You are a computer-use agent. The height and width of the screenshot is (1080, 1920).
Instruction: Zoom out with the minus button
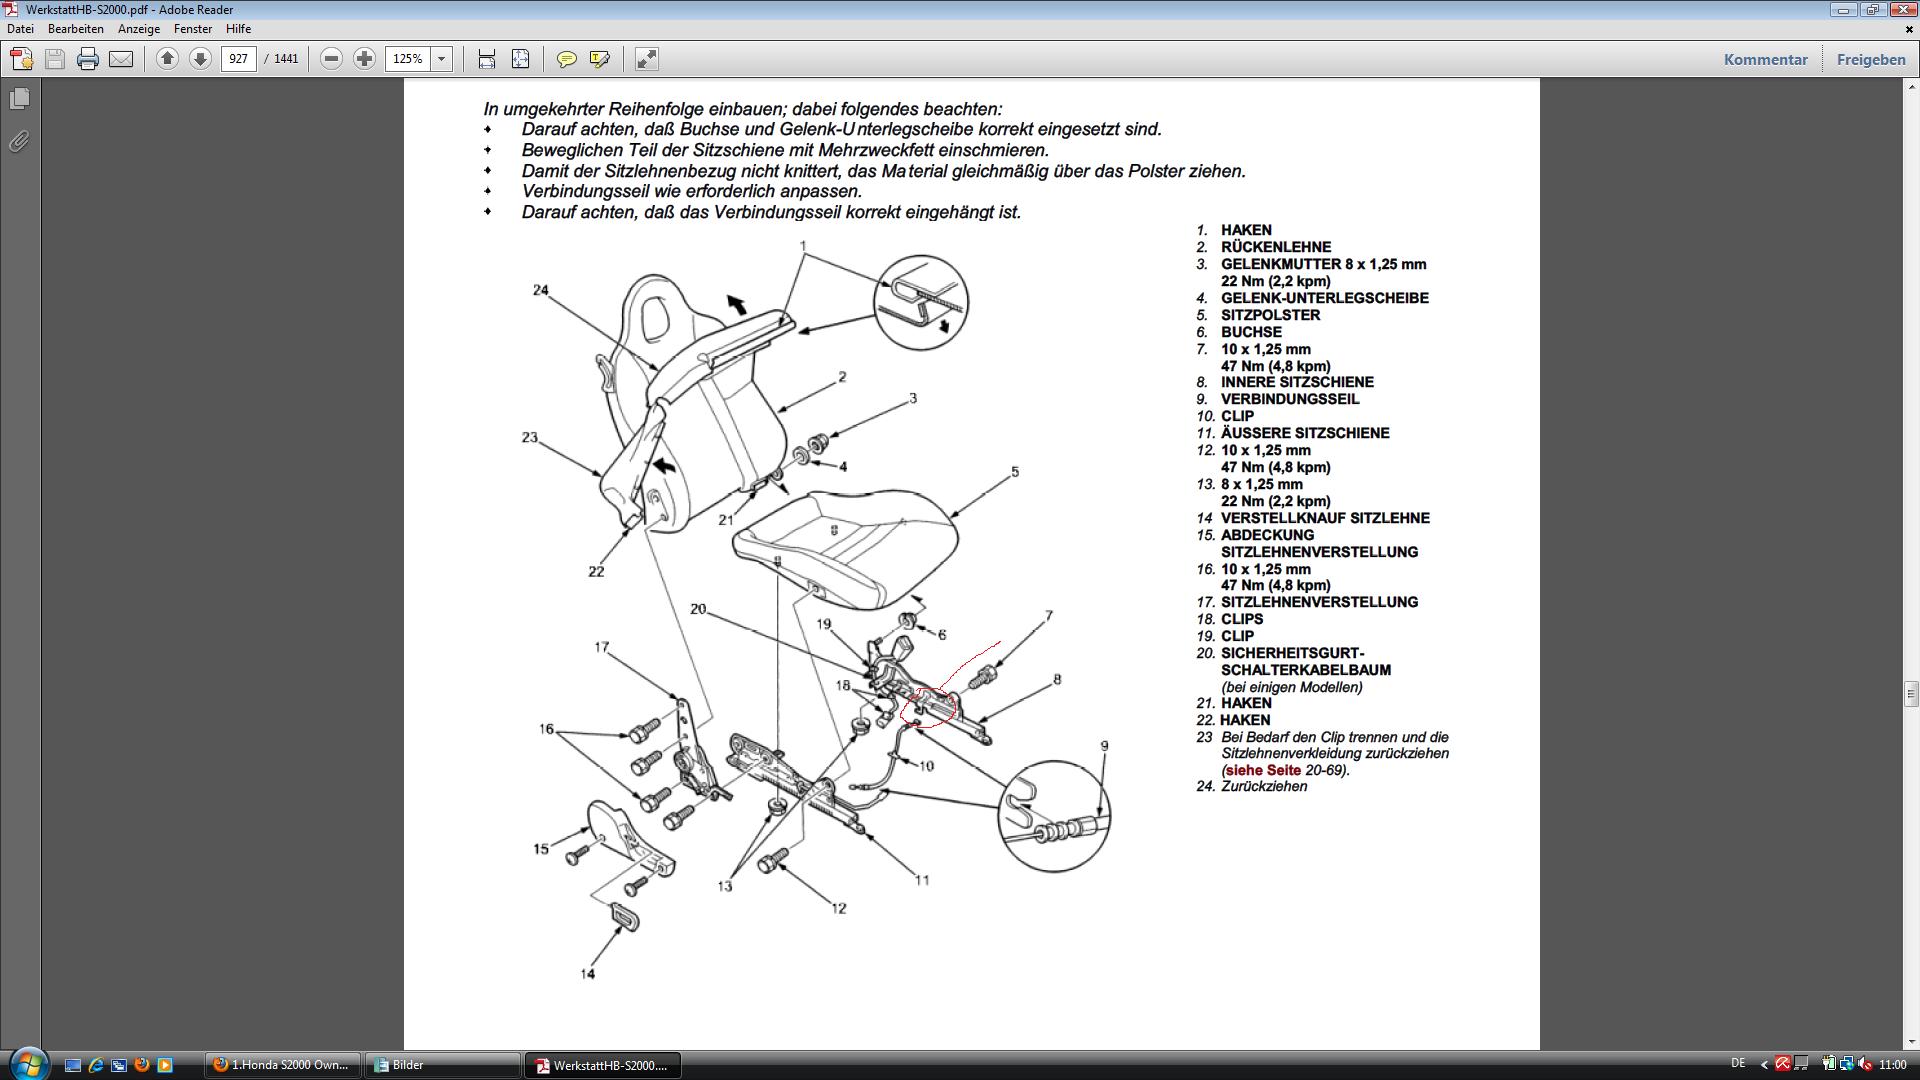[331, 59]
